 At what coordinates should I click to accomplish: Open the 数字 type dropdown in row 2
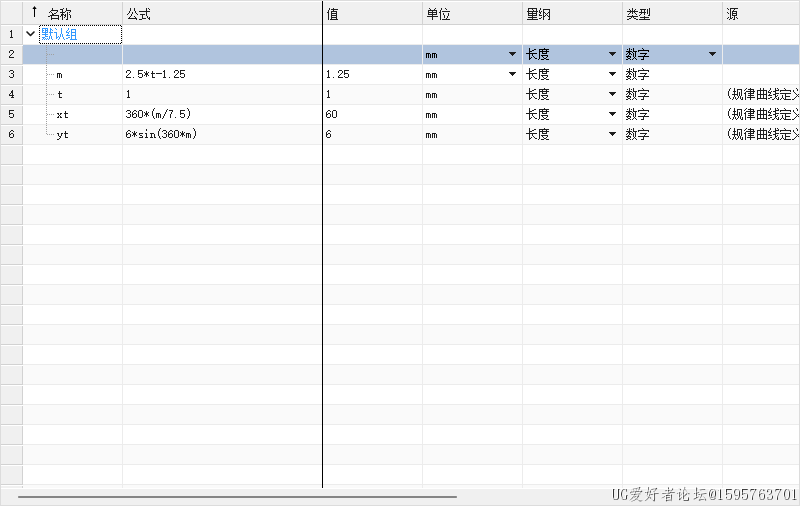(x=712, y=54)
